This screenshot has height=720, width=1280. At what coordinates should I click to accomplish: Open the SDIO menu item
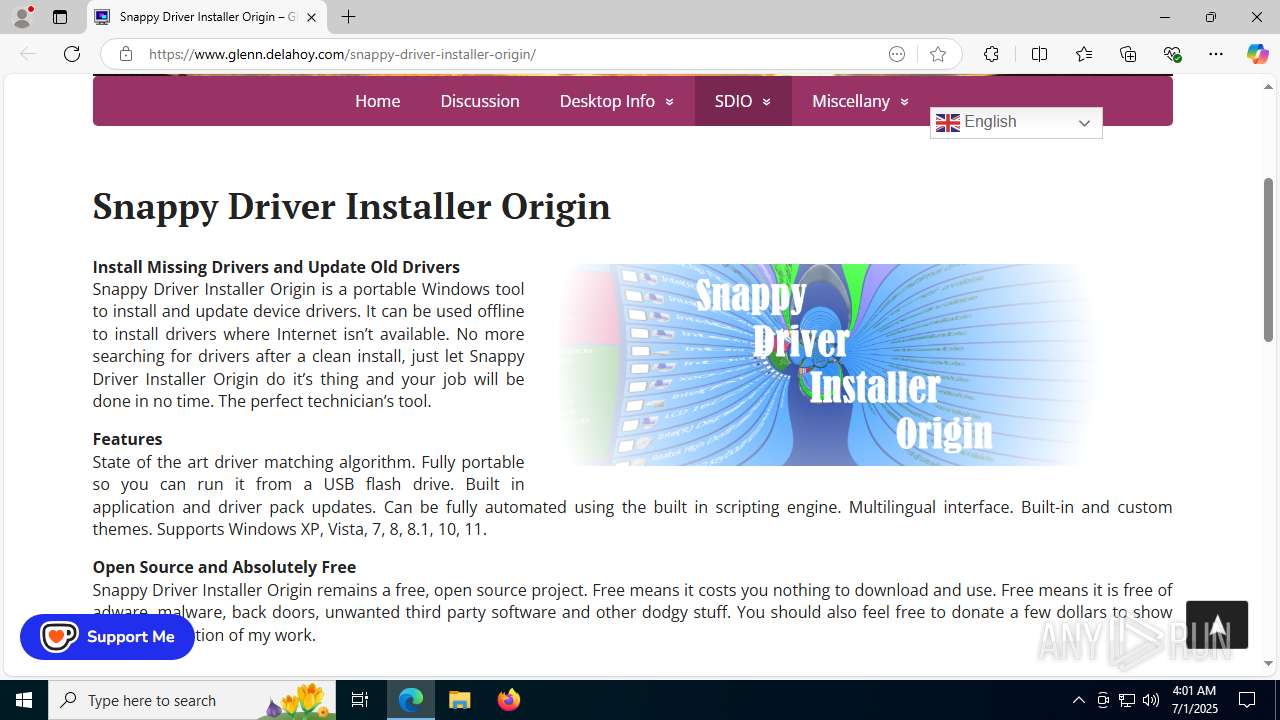click(x=733, y=101)
